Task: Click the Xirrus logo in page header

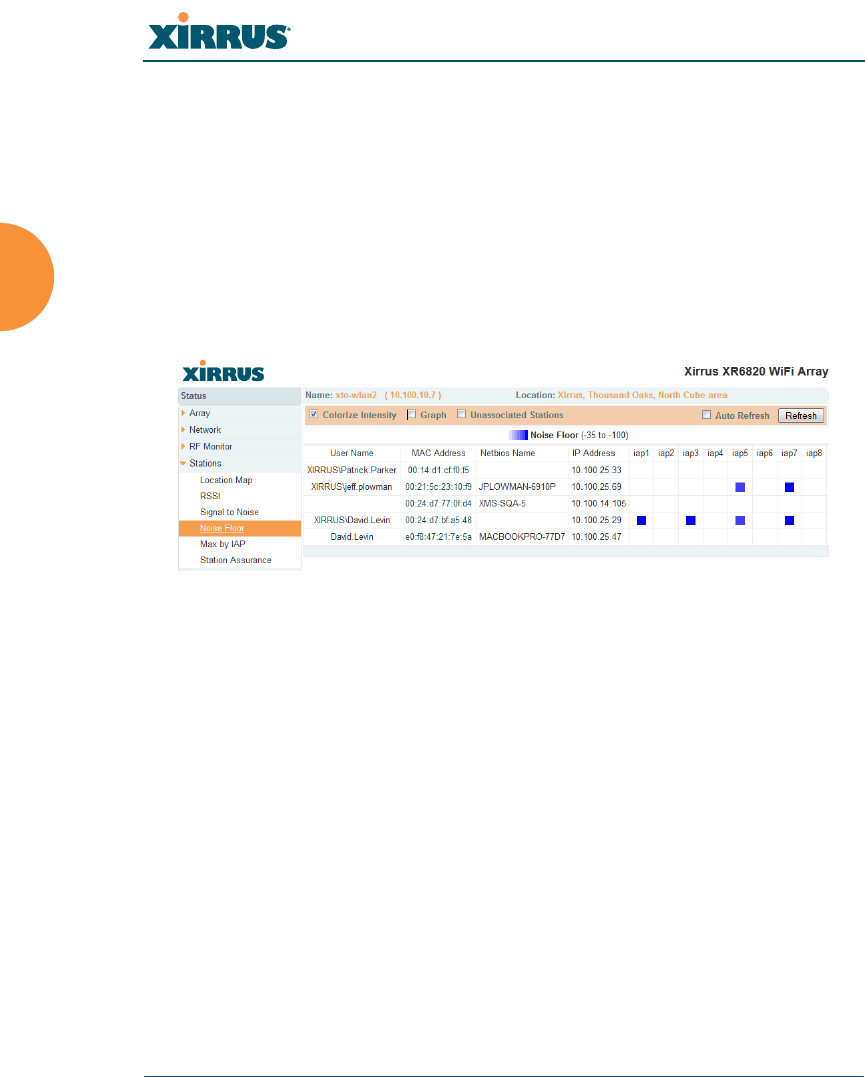Action: (x=219, y=31)
